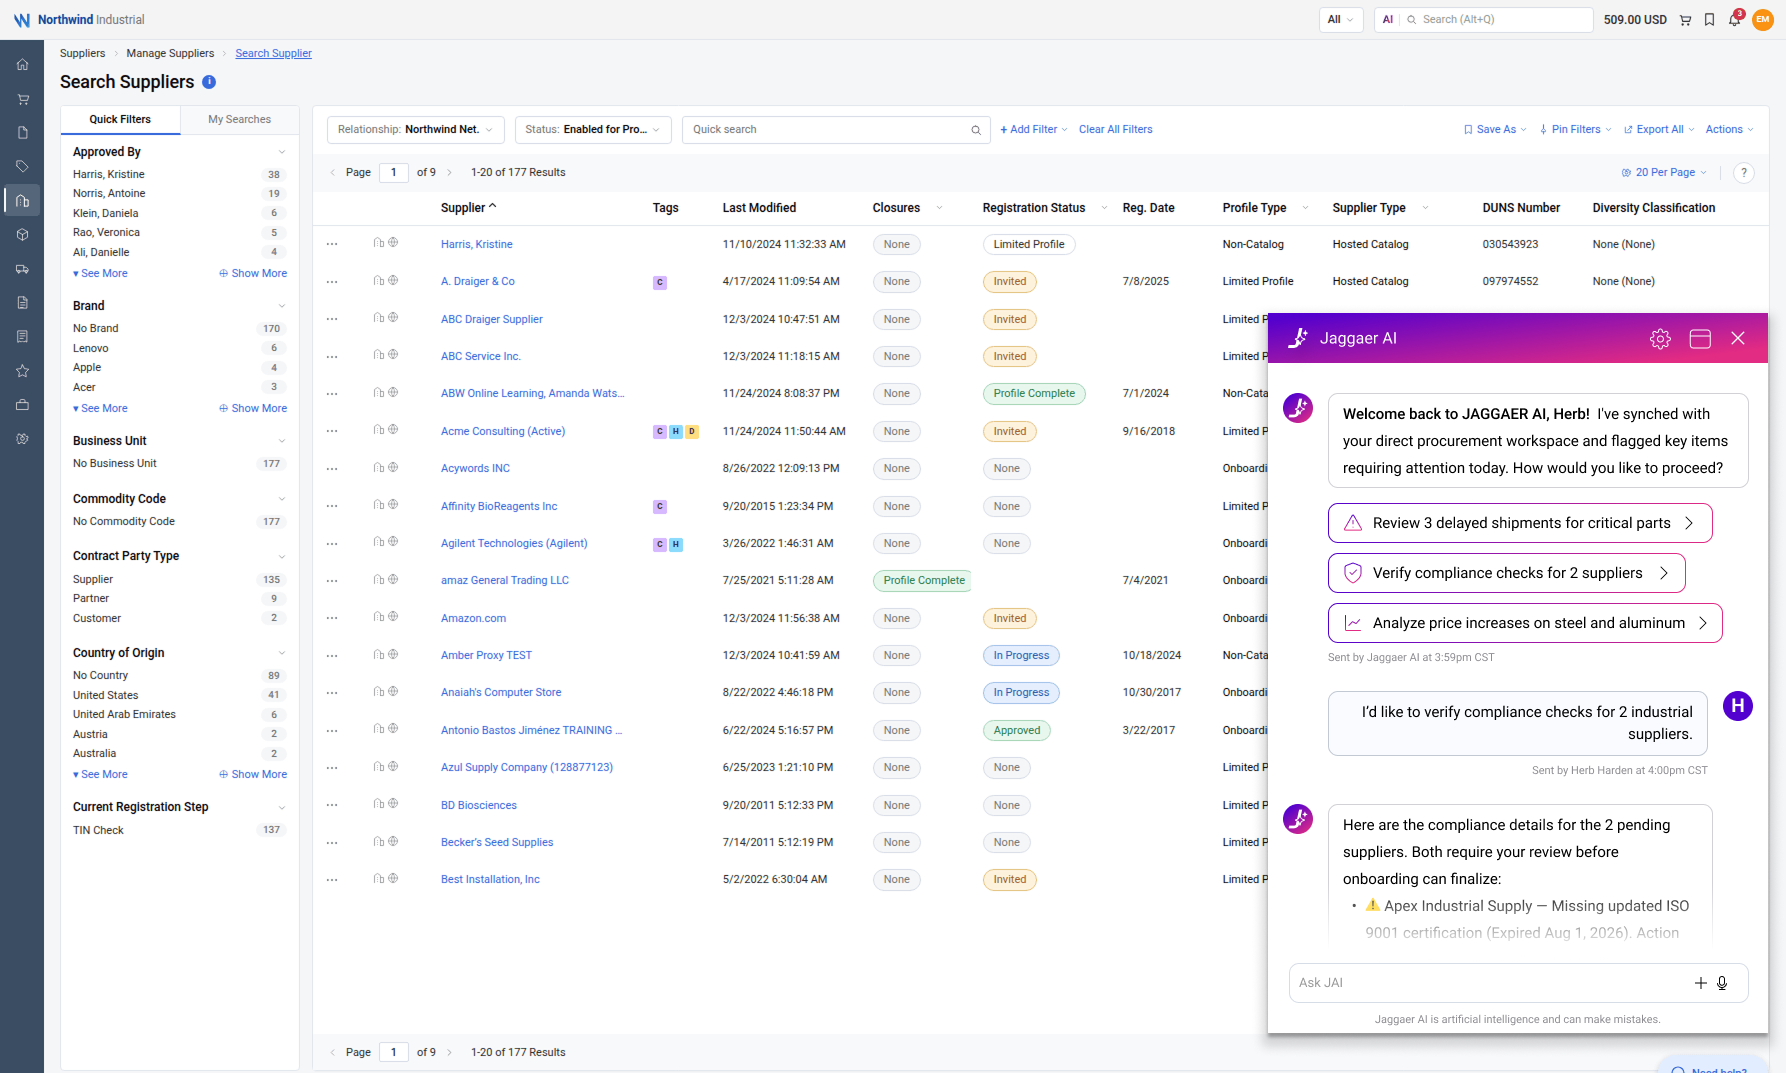Viewport: 1786px width, 1073px height.
Task: Open the Registration Status column filter chevron
Action: coord(1104,208)
